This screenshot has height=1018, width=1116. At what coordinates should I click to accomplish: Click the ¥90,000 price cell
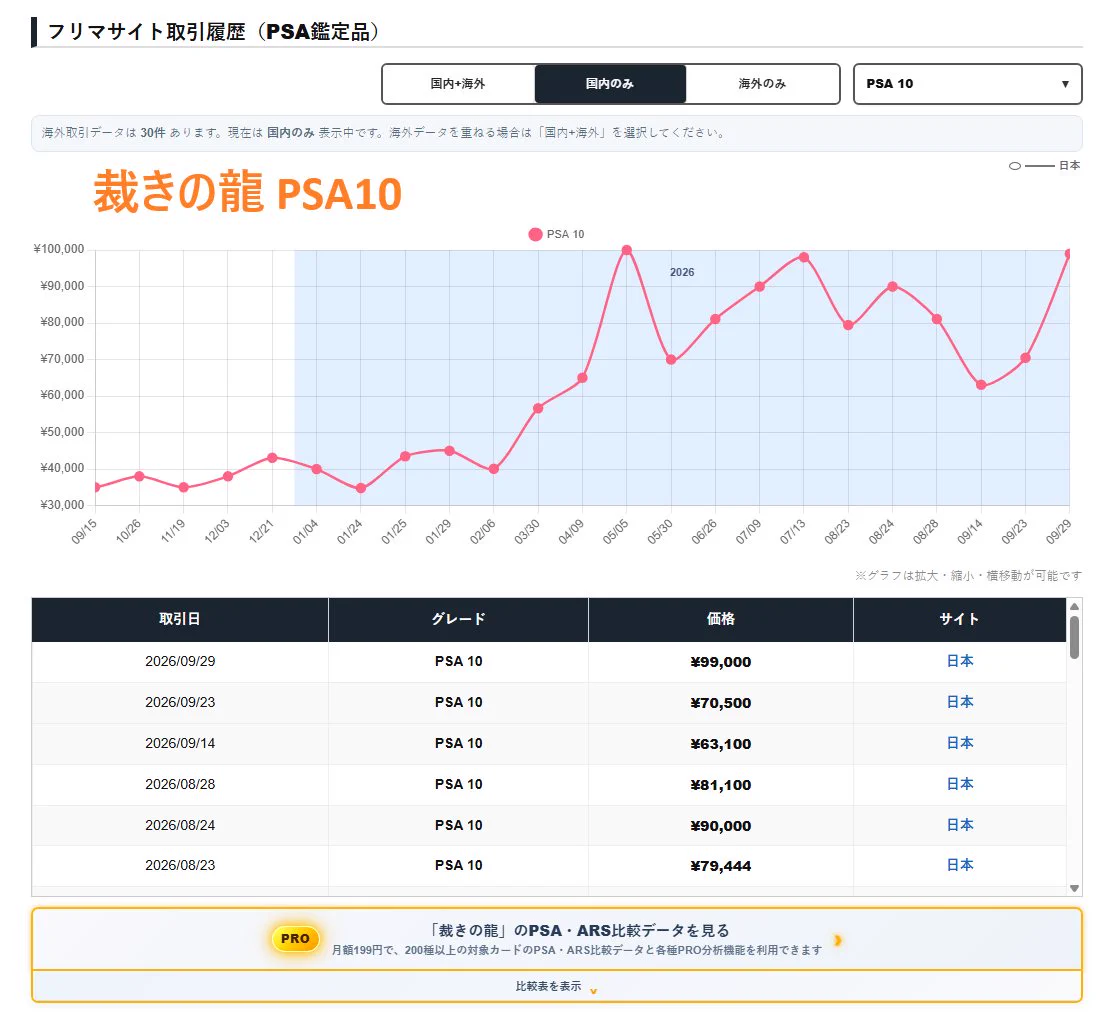pos(721,826)
